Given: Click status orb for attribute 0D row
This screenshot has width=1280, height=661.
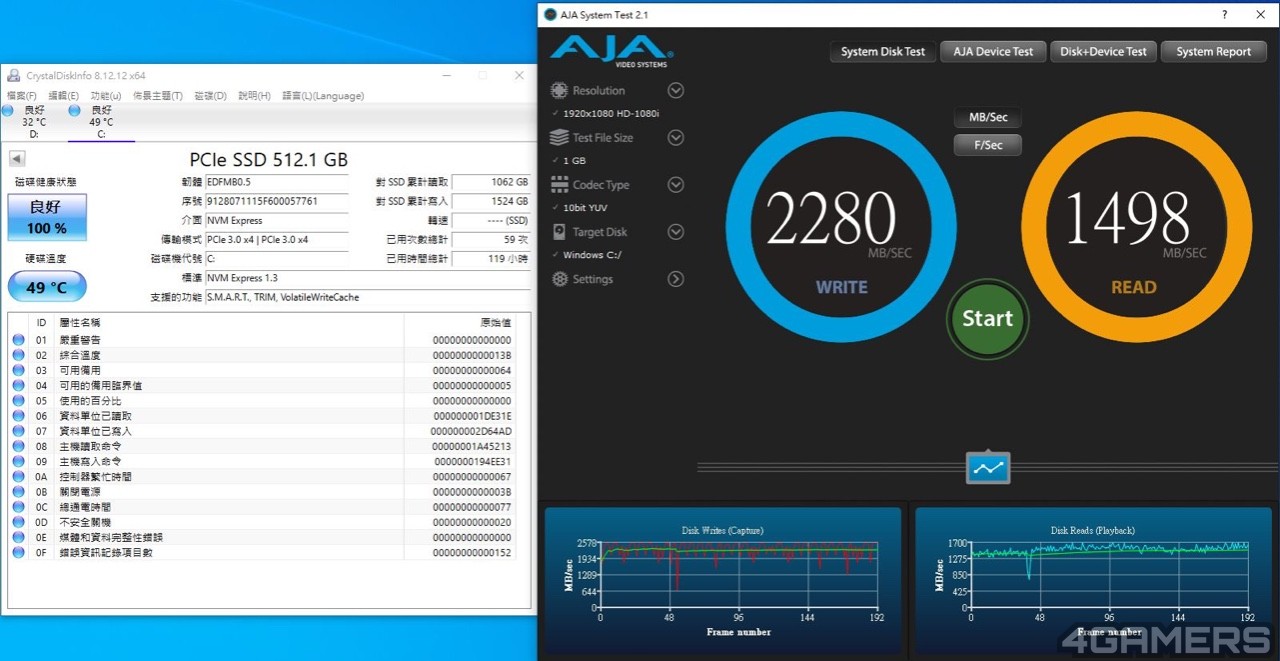Looking at the screenshot, I should (x=18, y=522).
